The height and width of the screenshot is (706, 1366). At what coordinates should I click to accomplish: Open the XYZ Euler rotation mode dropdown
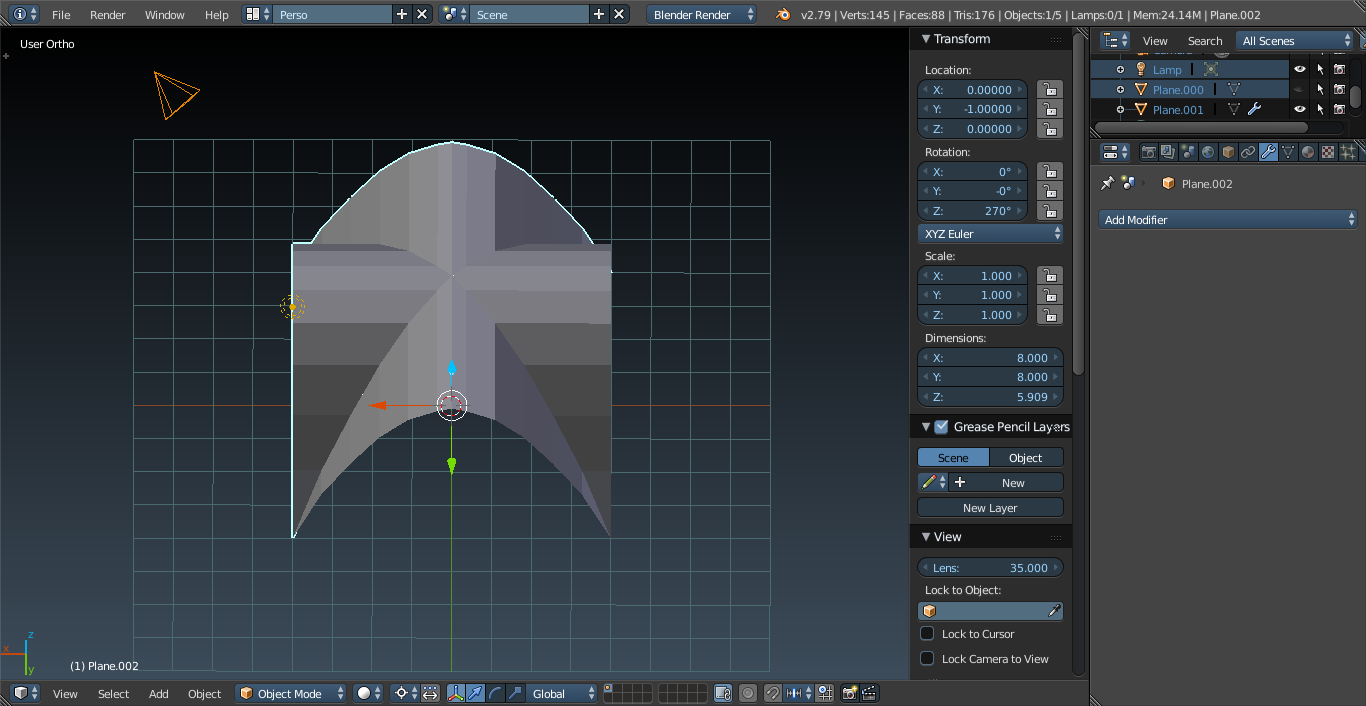(990, 234)
